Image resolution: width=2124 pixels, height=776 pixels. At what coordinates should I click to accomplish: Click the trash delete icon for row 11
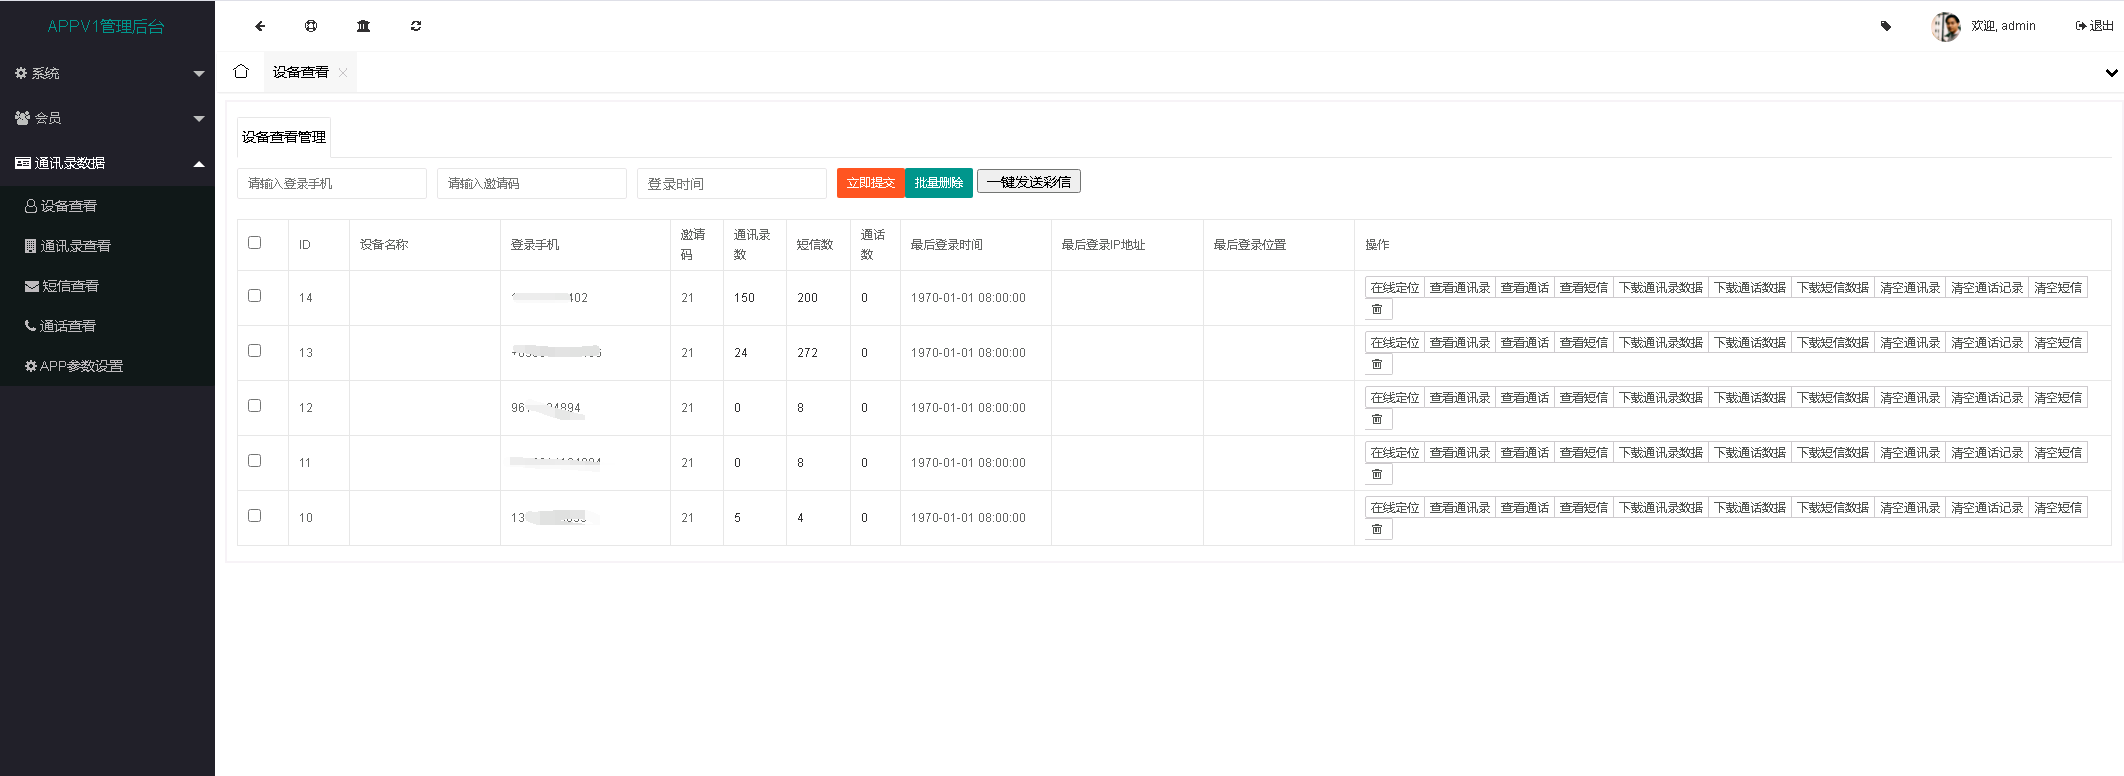(x=1378, y=475)
